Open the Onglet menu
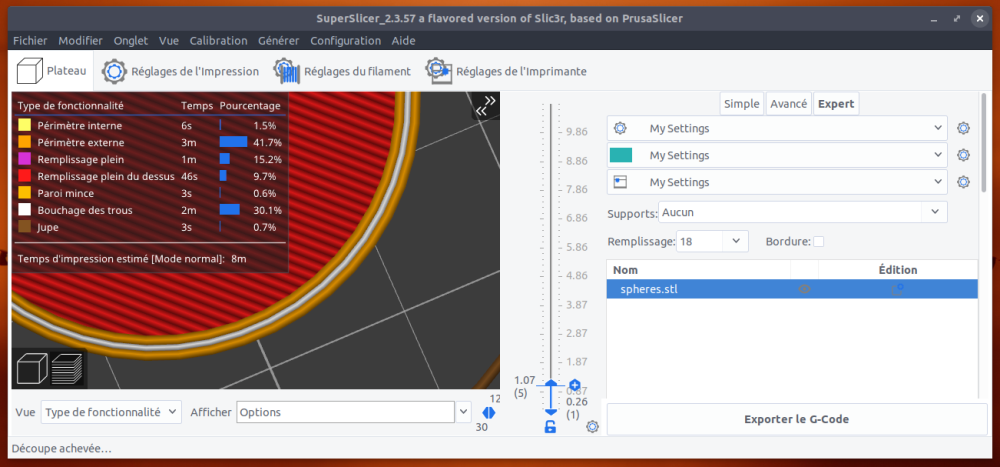The width and height of the screenshot is (1000, 467). (131, 41)
